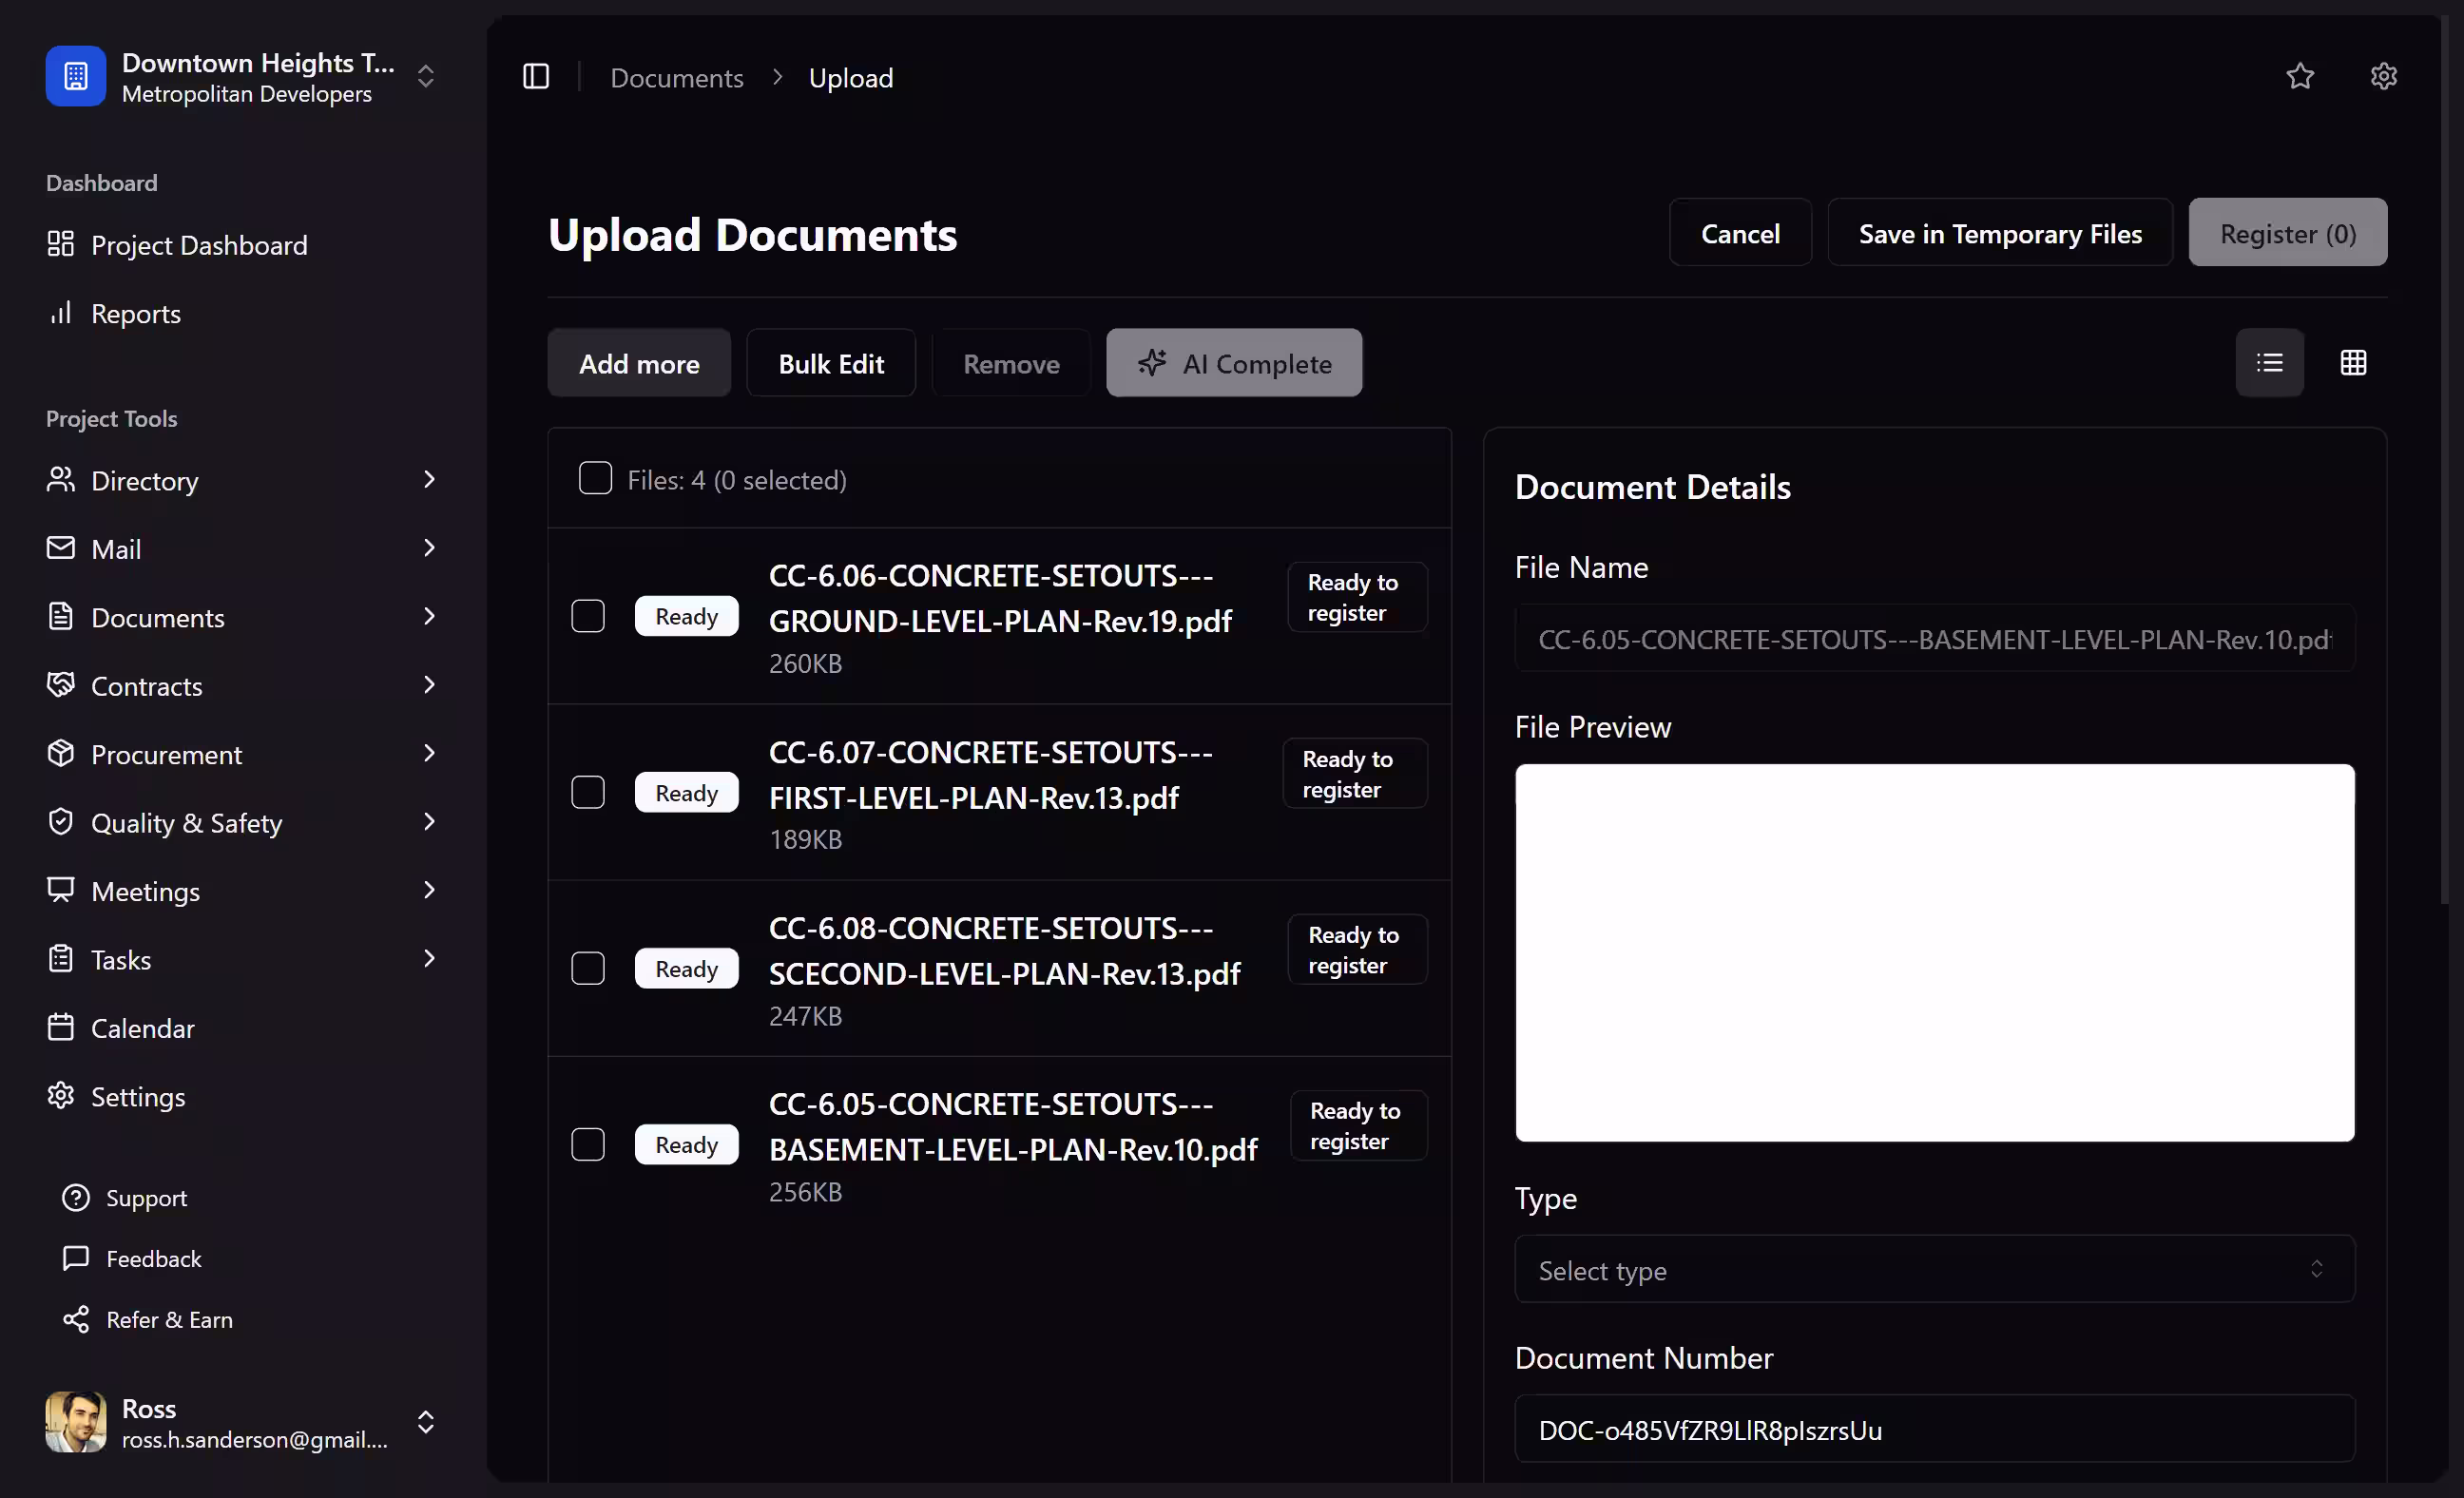Open the settings gear in top bar
Viewport: 2464px width, 1498px height.
click(2383, 77)
